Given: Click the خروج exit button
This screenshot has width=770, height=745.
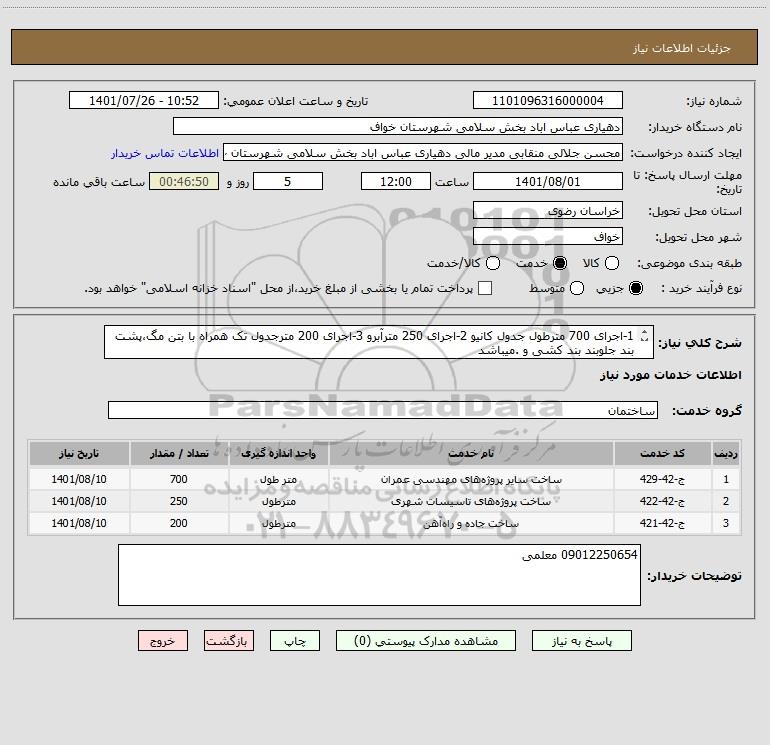Looking at the screenshot, I should [163, 641].
